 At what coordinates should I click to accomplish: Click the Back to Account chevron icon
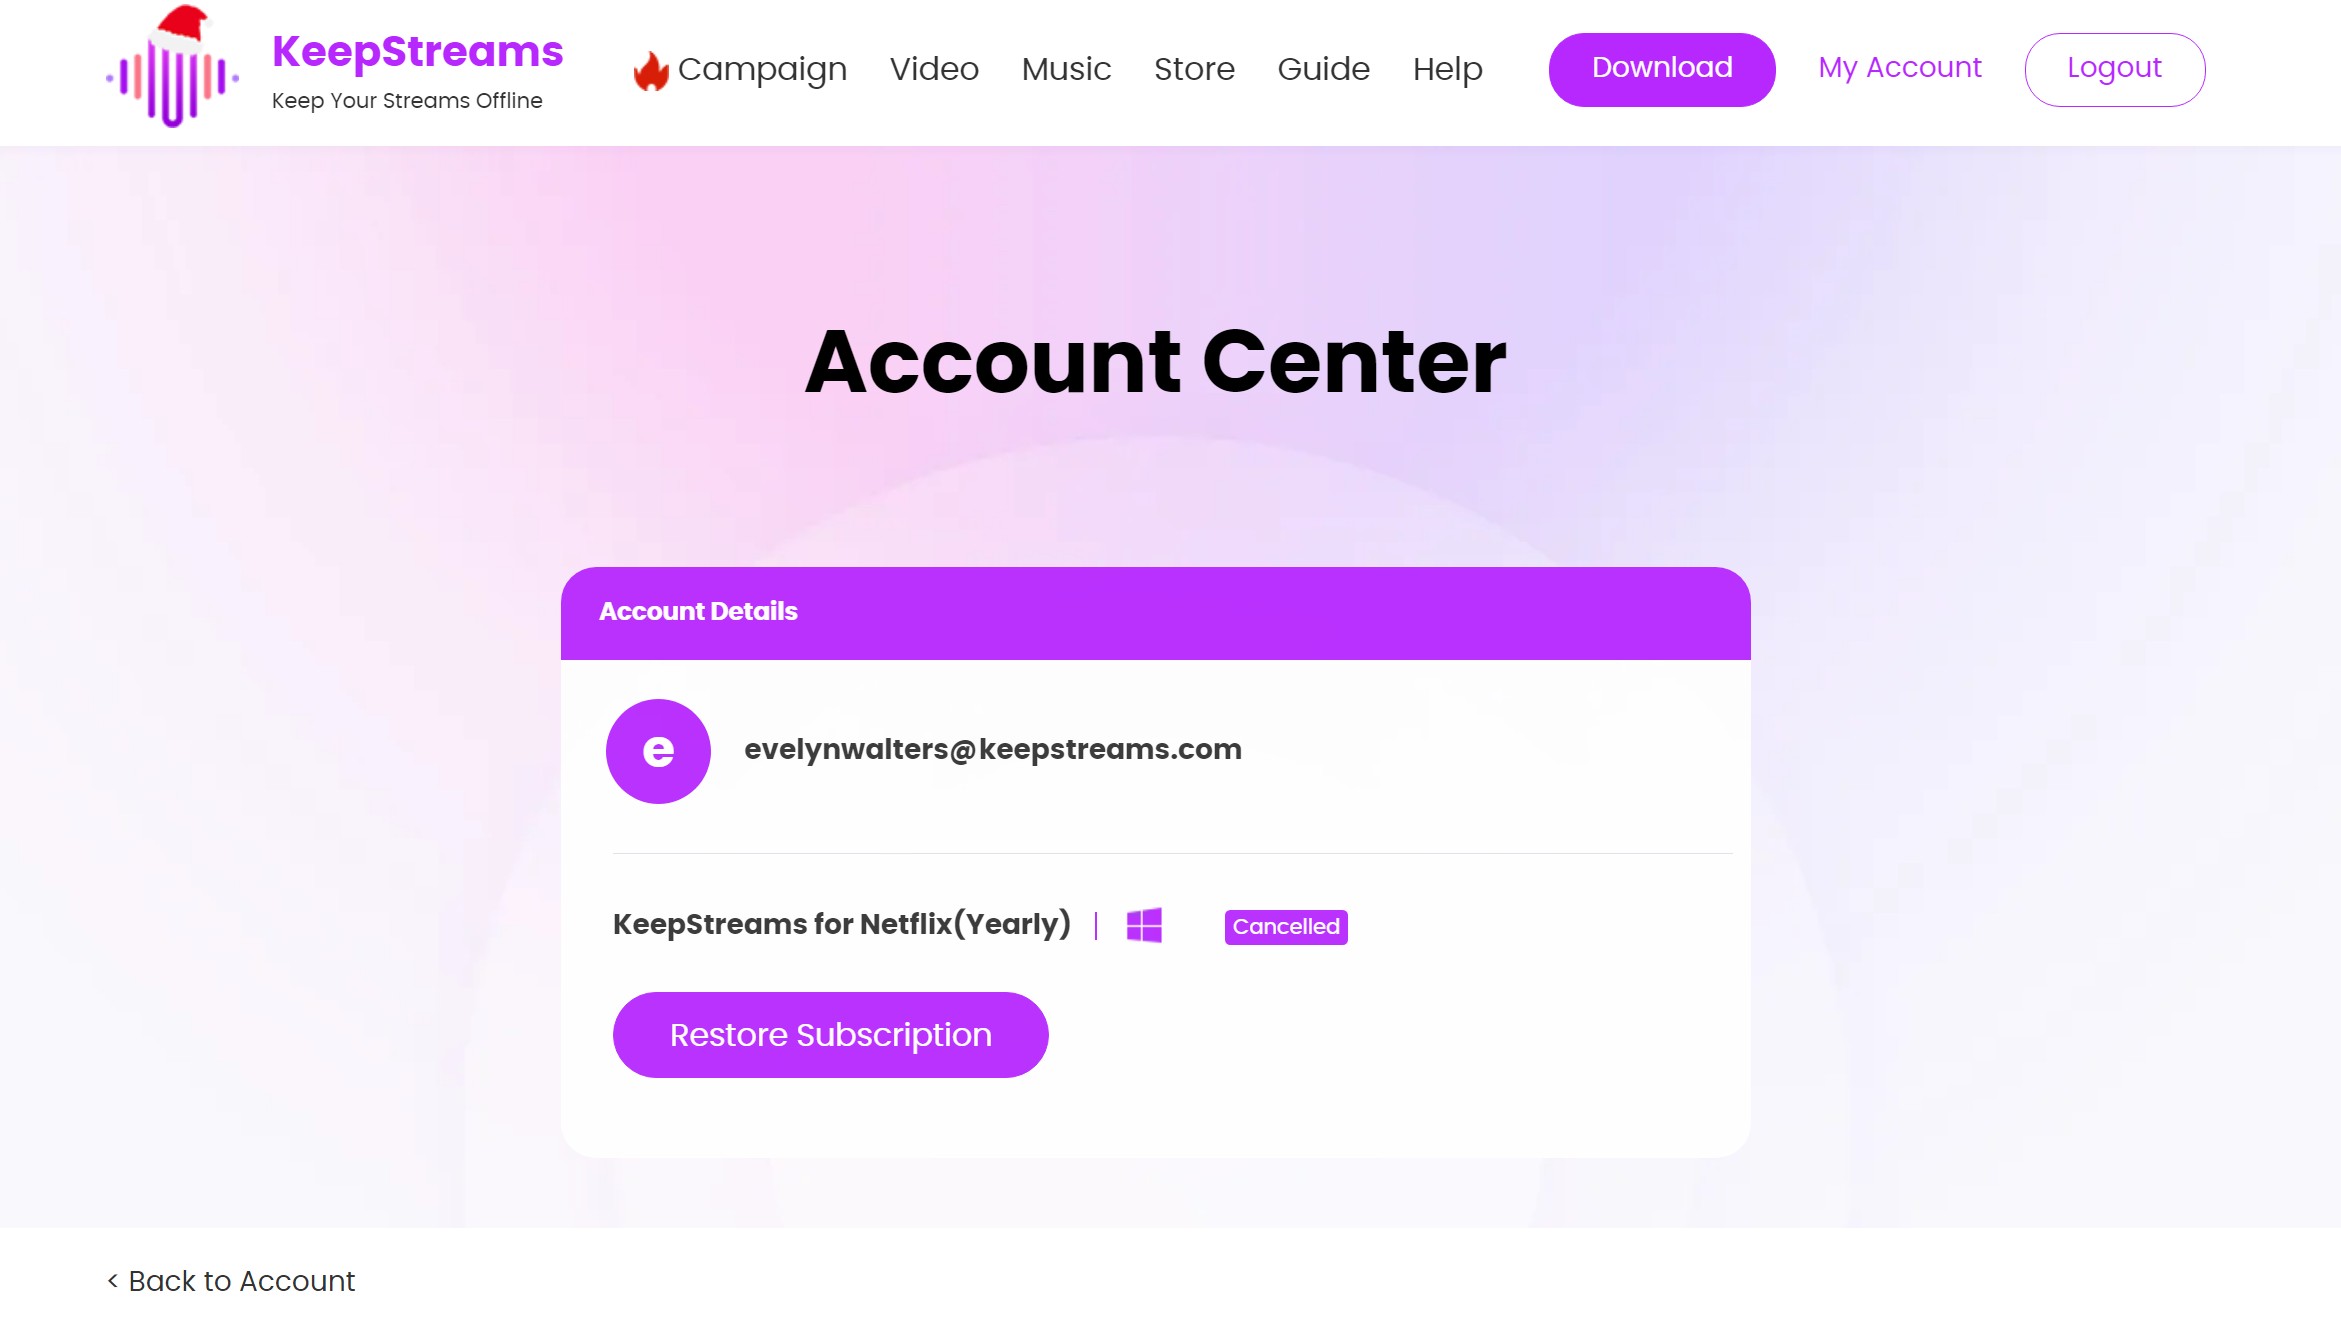pyautogui.click(x=113, y=1279)
